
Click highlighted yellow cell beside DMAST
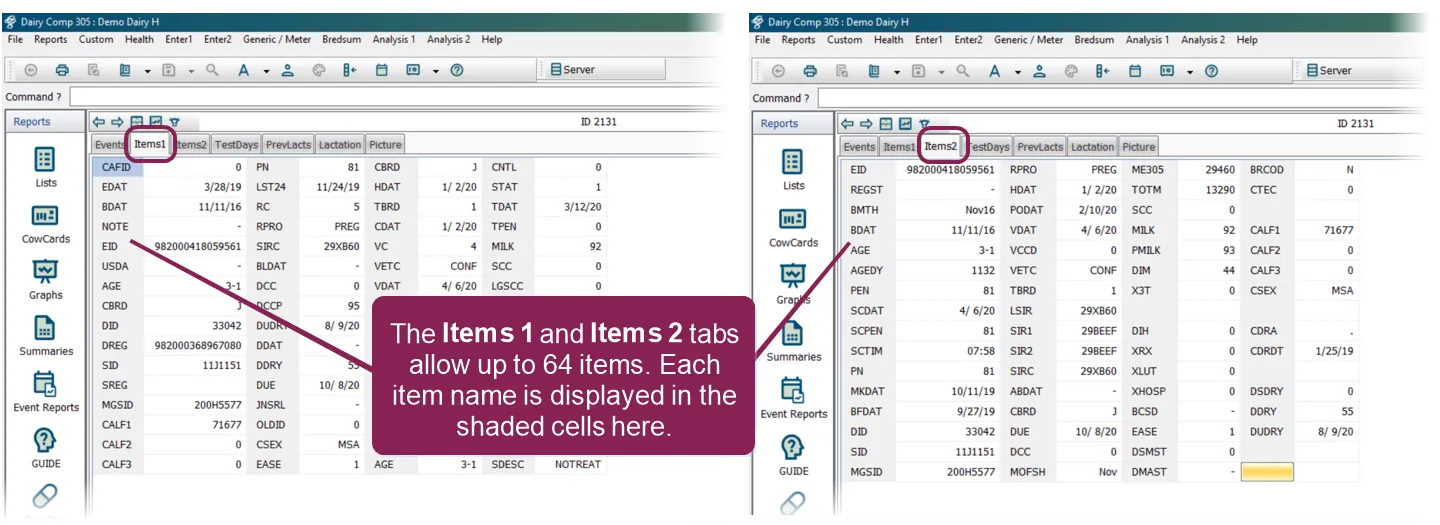(x=1267, y=472)
